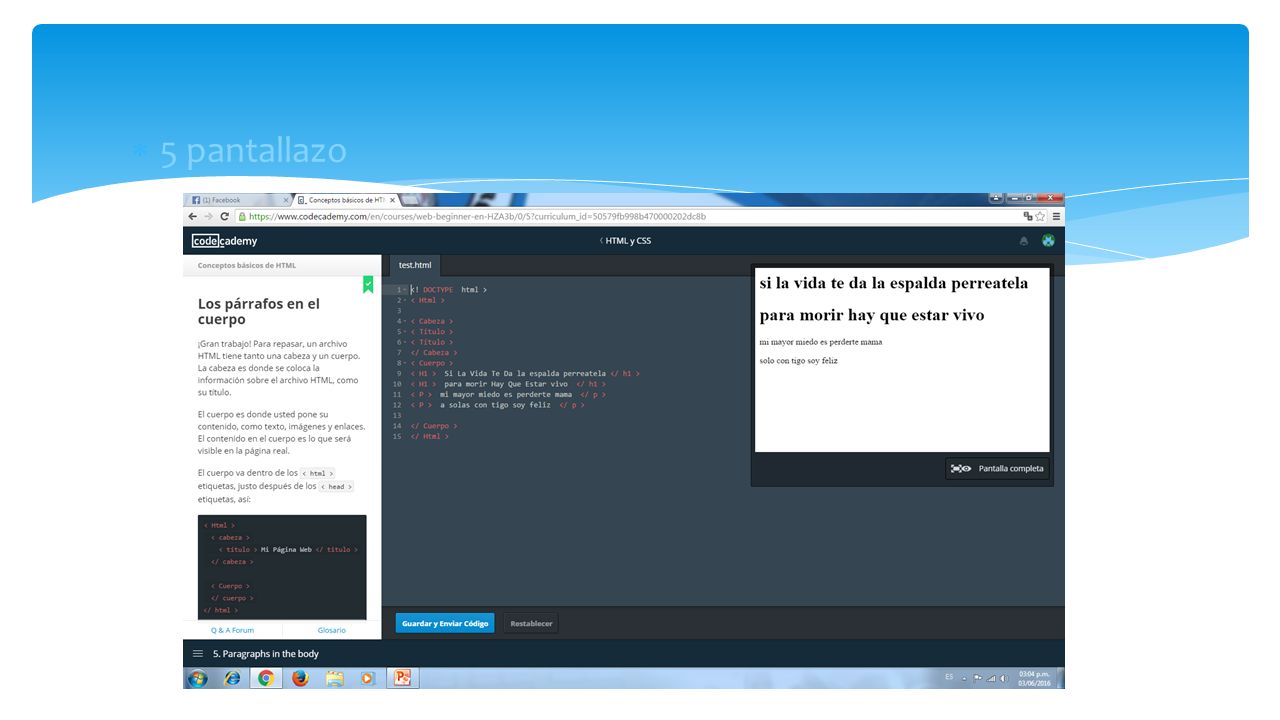Select the Conceptos básicos de HTML browser tab
The image size is (1280, 720).
coord(346,200)
